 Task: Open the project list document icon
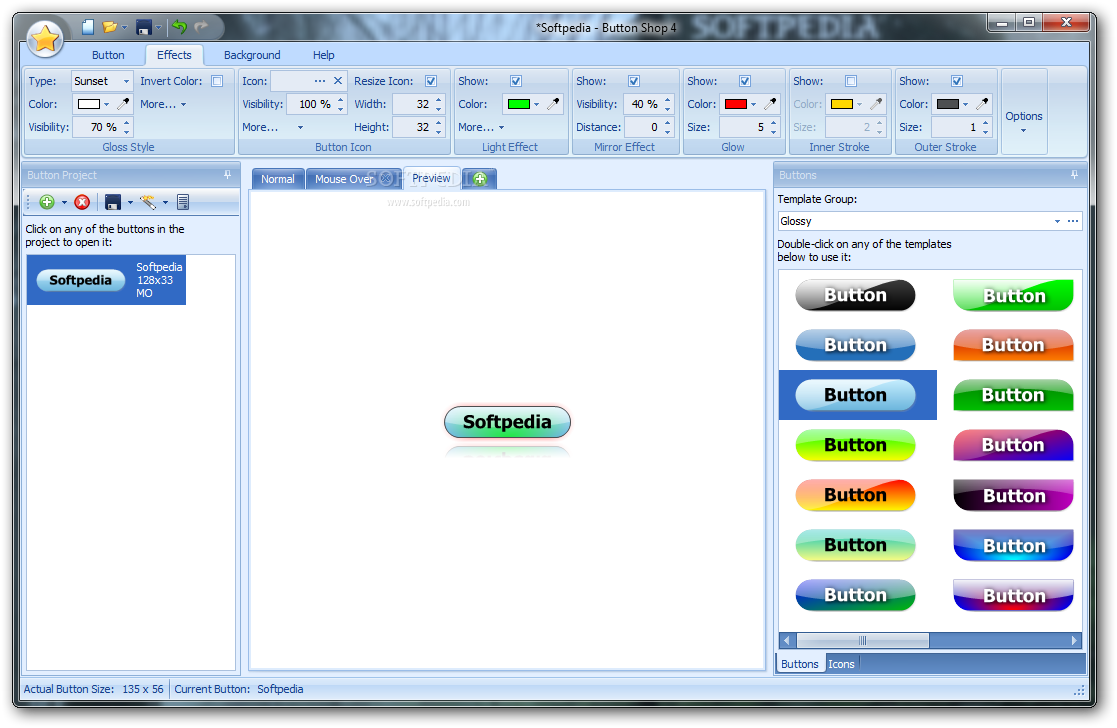click(x=183, y=202)
